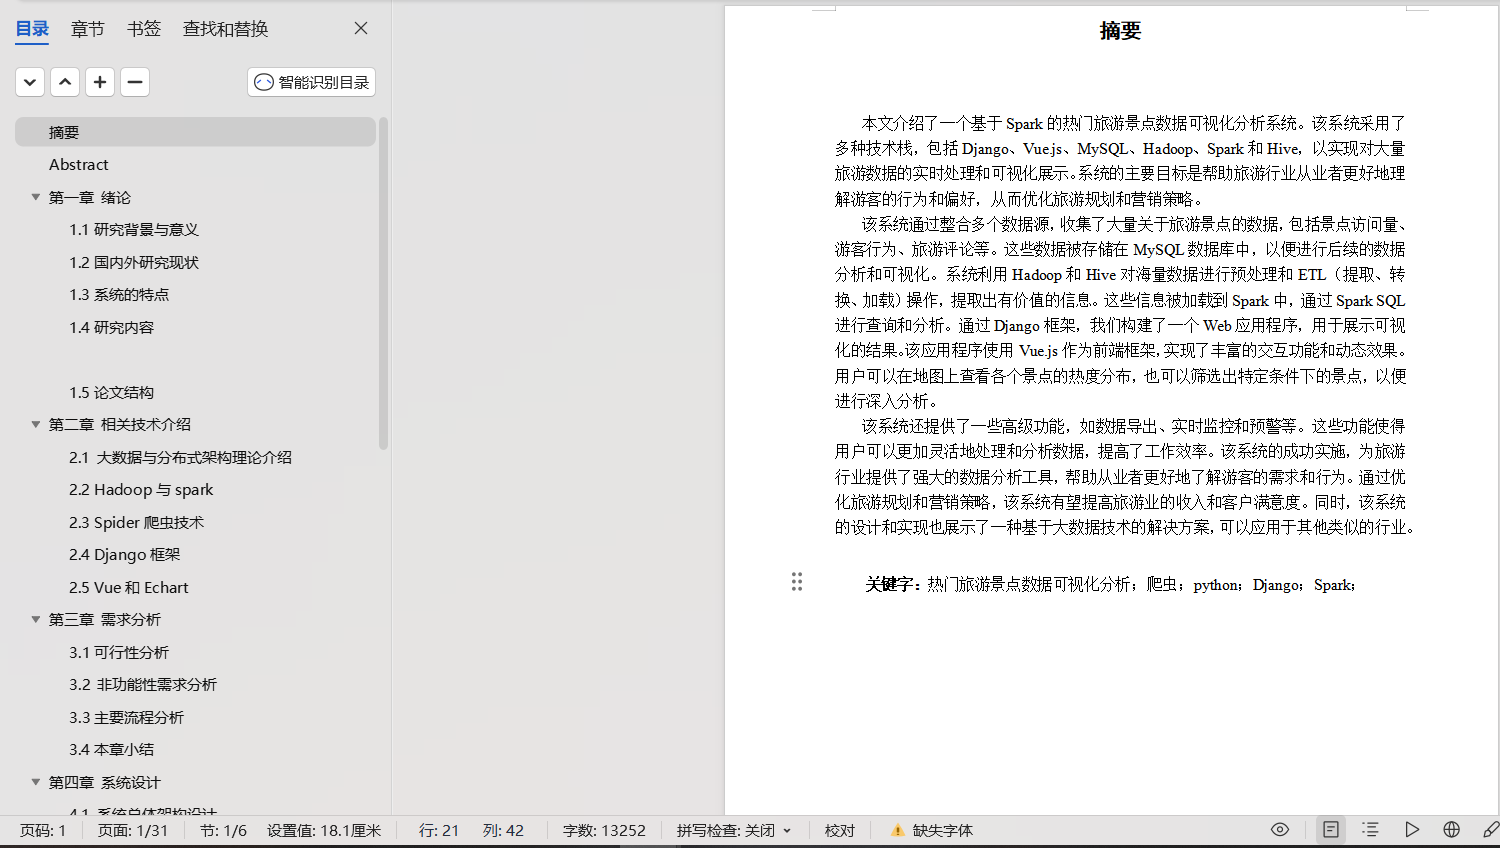
Task: Click the 缺失字体 warning in status bar
Action: tap(932, 831)
